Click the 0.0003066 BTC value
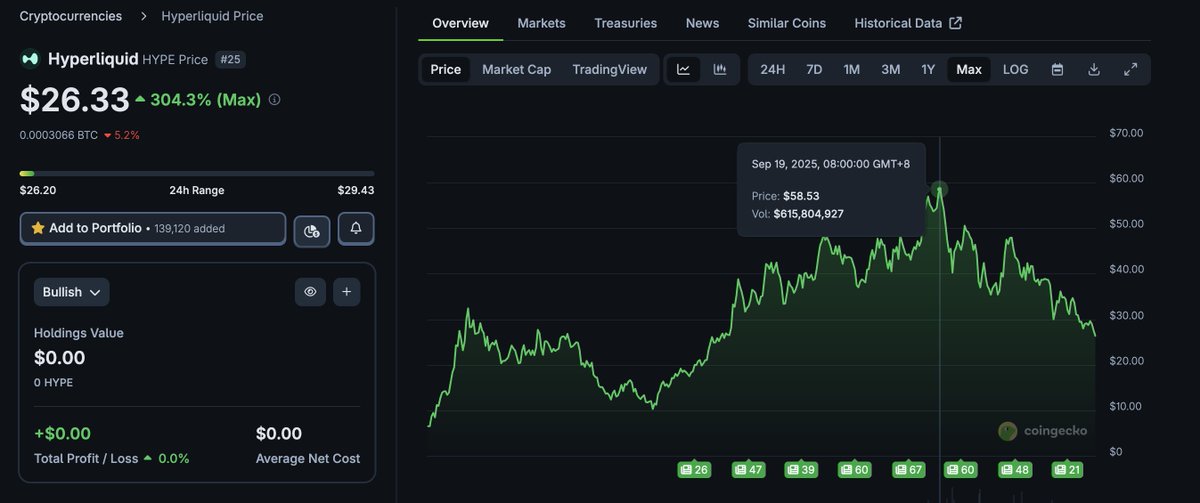 pyautogui.click(x=59, y=135)
